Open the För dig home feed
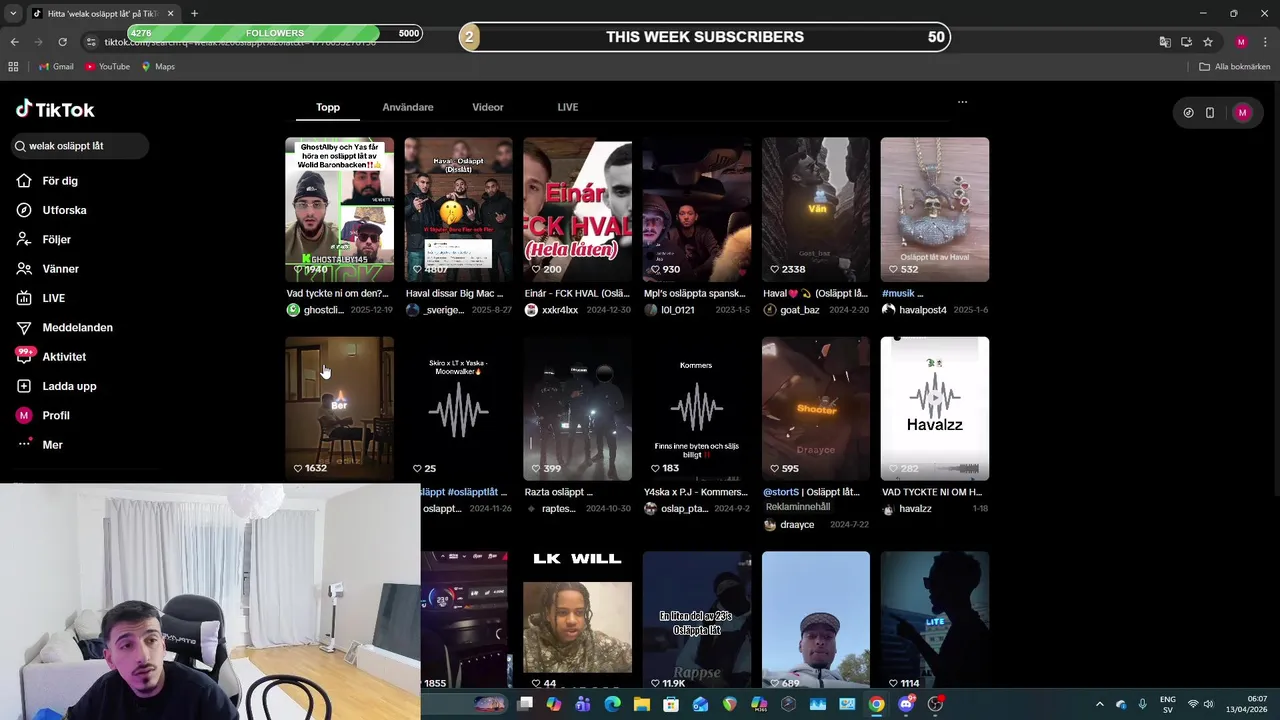Image resolution: width=1280 pixels, height=720 pixels. click(47, 181)
